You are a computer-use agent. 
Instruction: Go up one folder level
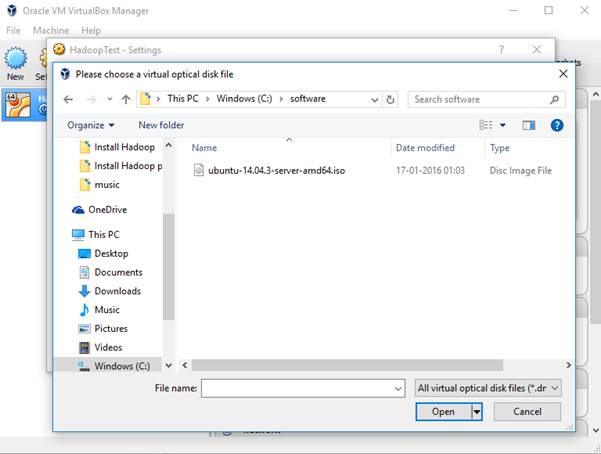pyautogui.click(x=126, y=100)
